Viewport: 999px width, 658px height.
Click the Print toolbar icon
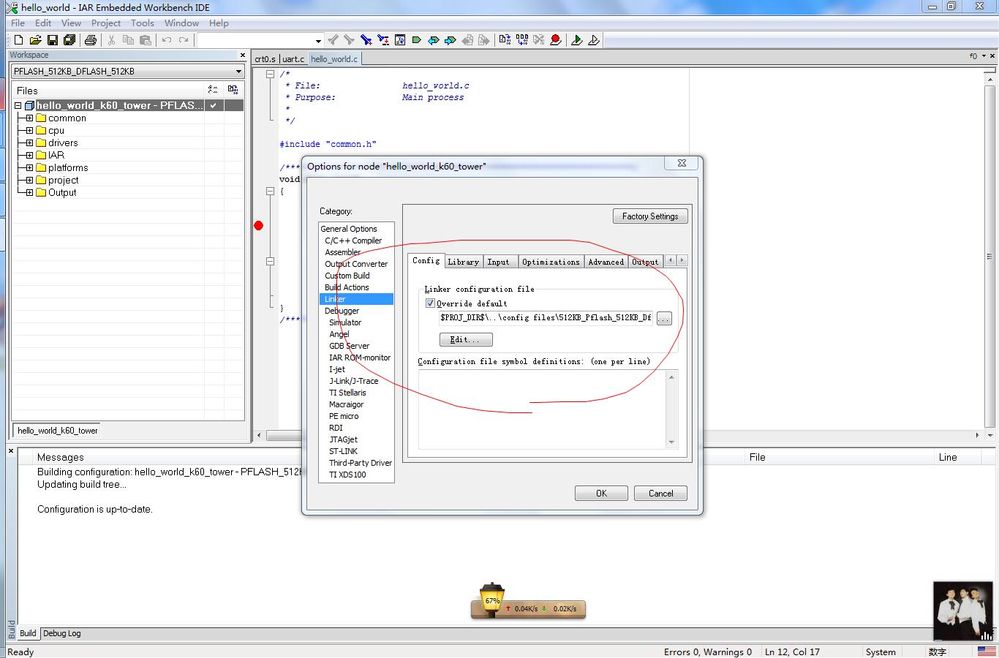click(x=90, y=40)
